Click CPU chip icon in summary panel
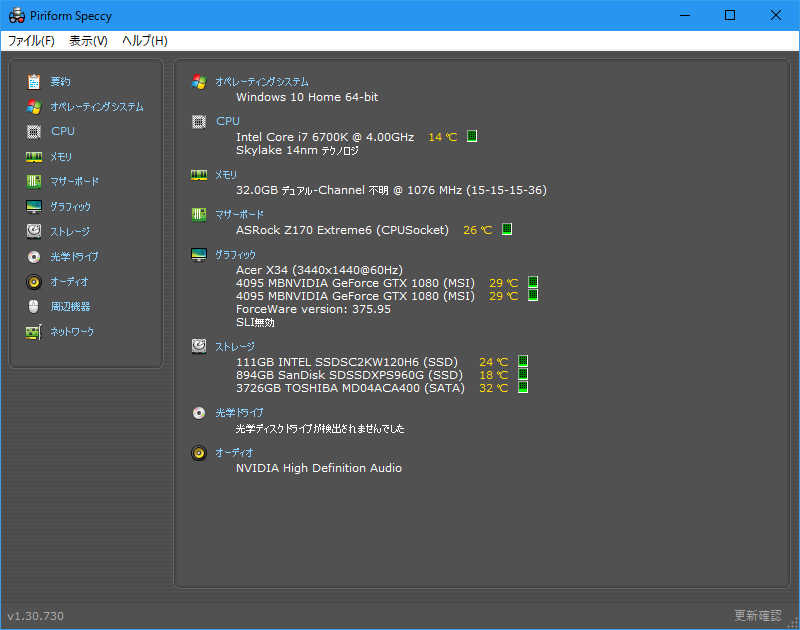The height and width of the screenshot is (630, 800). [x=199, y=121]
